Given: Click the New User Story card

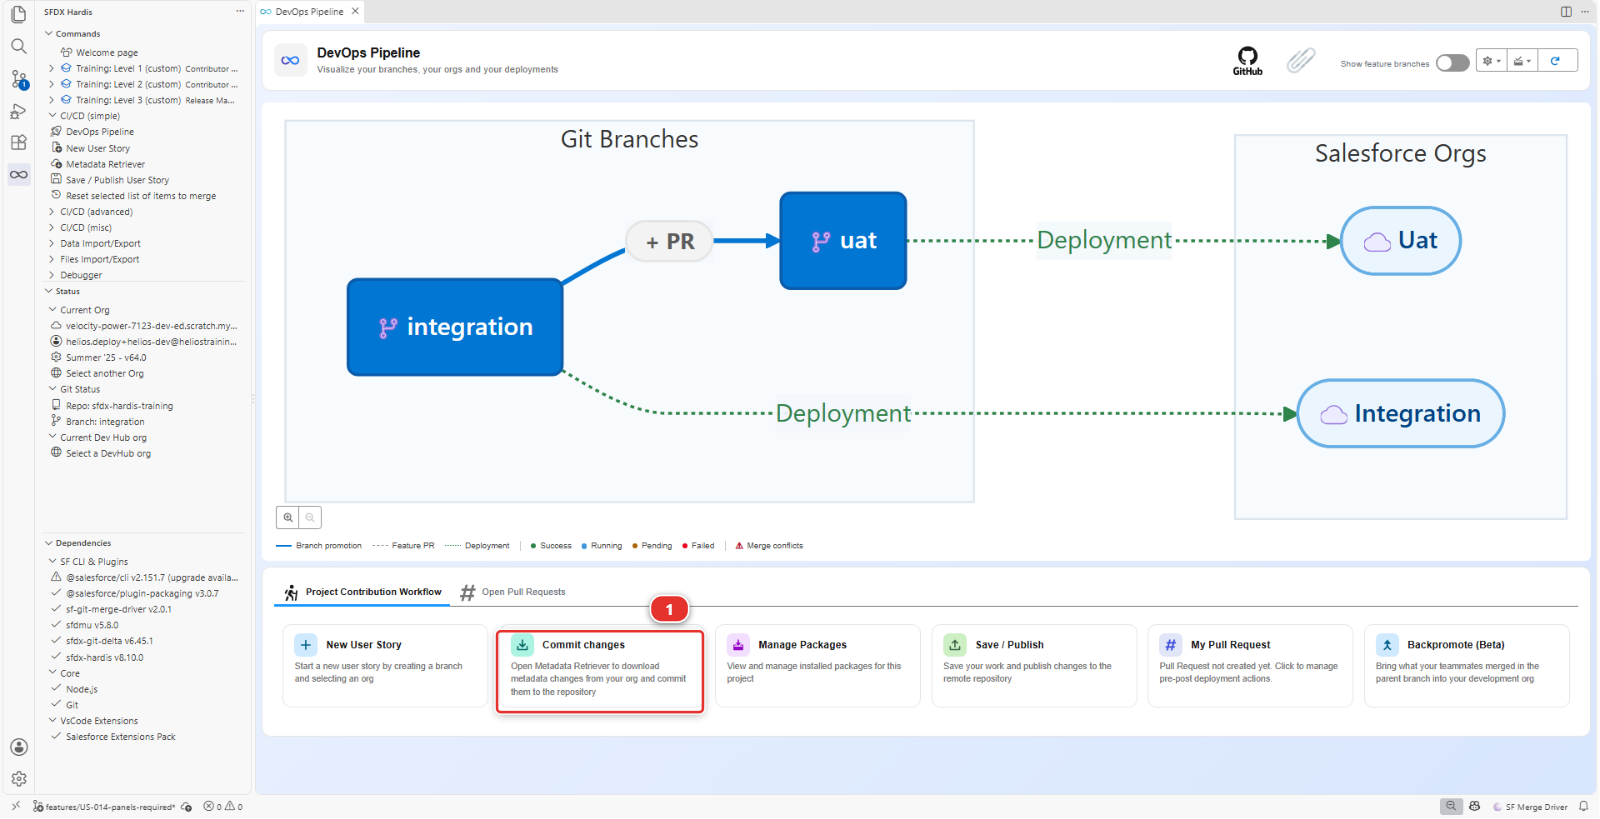Looking at the screenshot, I should [385, 666].
